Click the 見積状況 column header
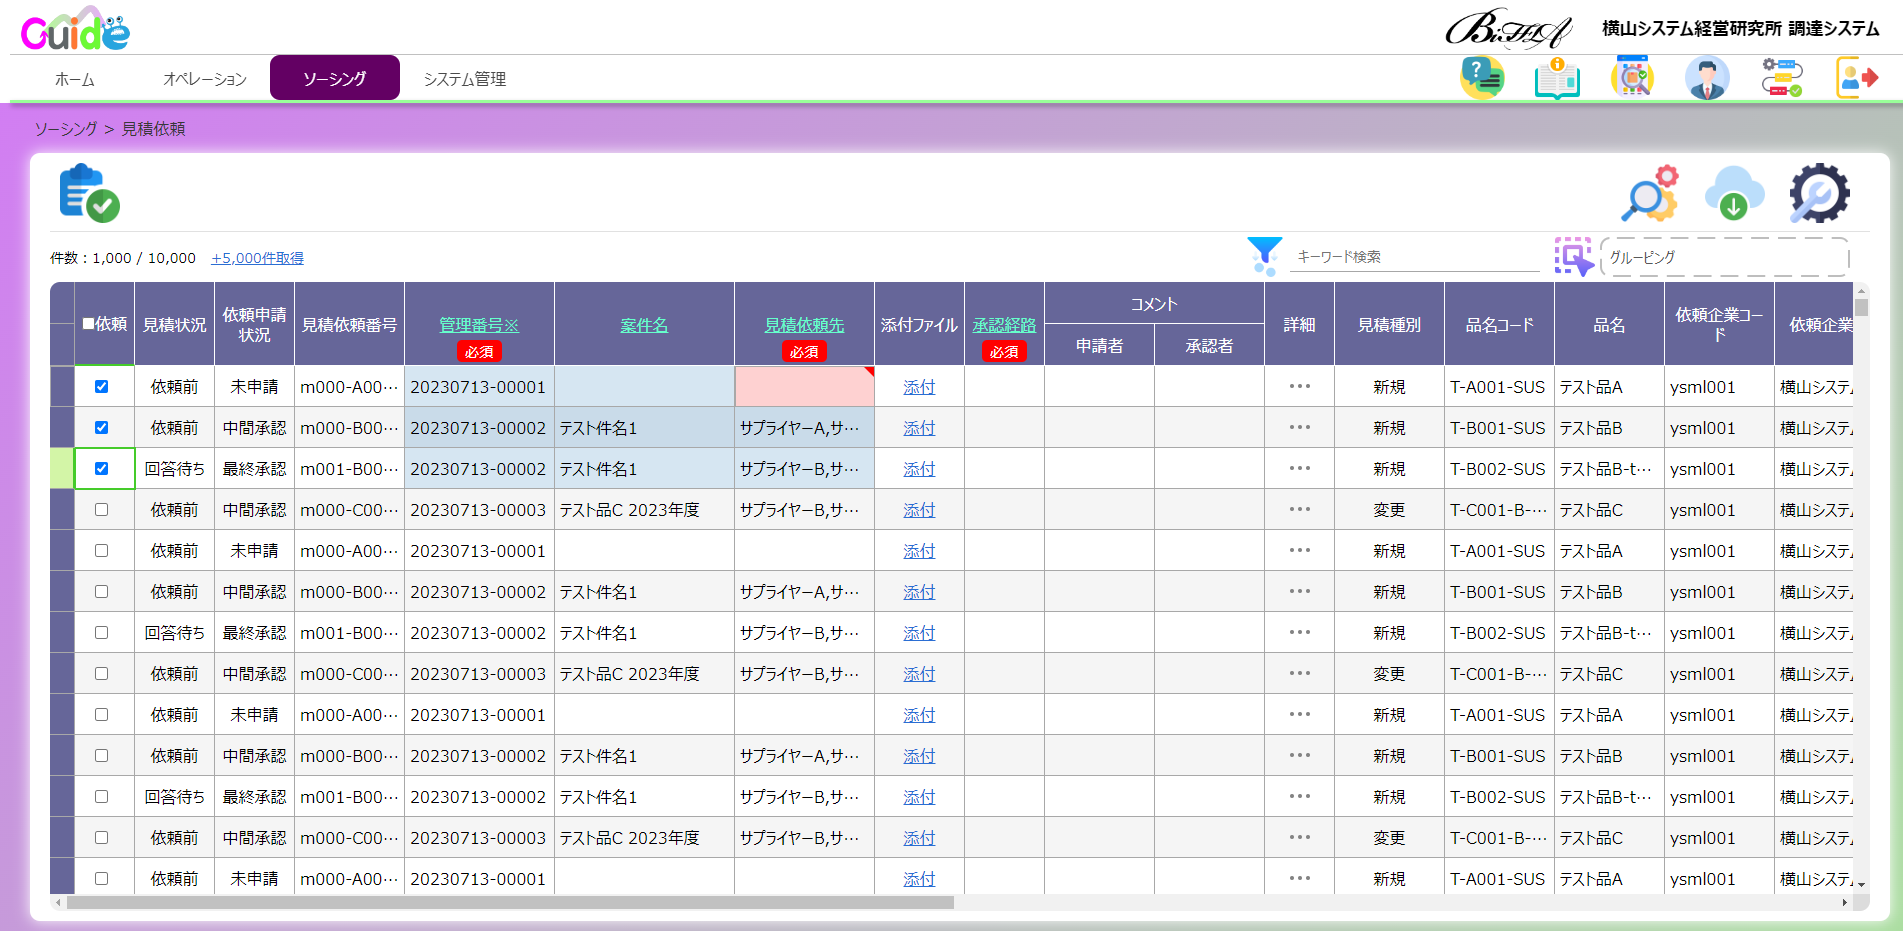The width and height of the screenshot is (1903, 931). (x=174, y=324)
